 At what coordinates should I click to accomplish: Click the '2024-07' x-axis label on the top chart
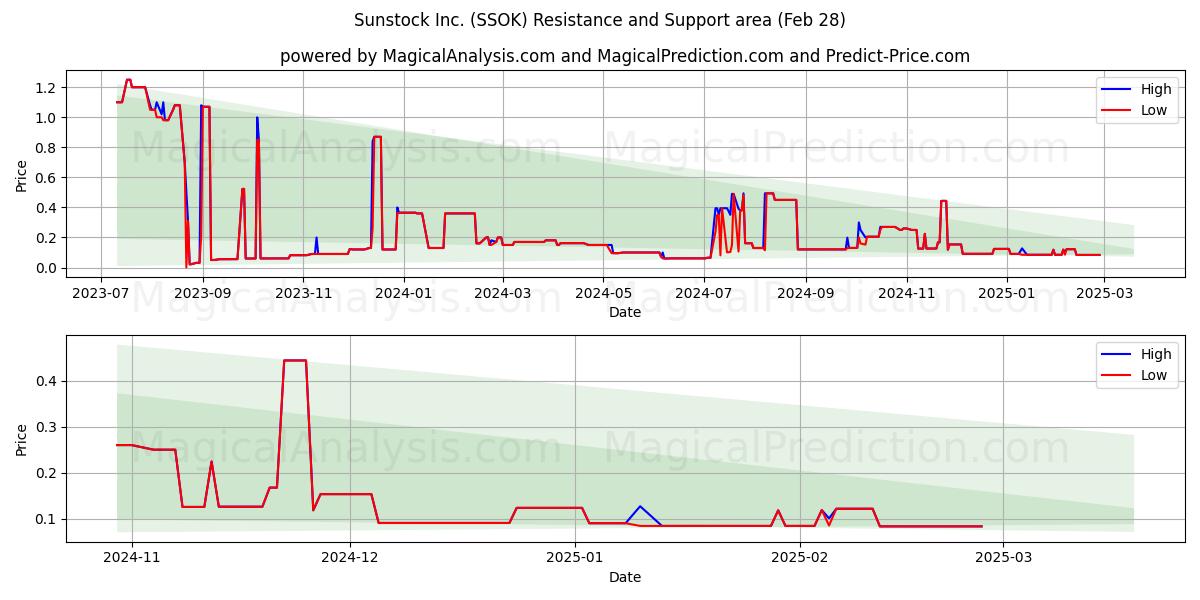coord(705,293)
